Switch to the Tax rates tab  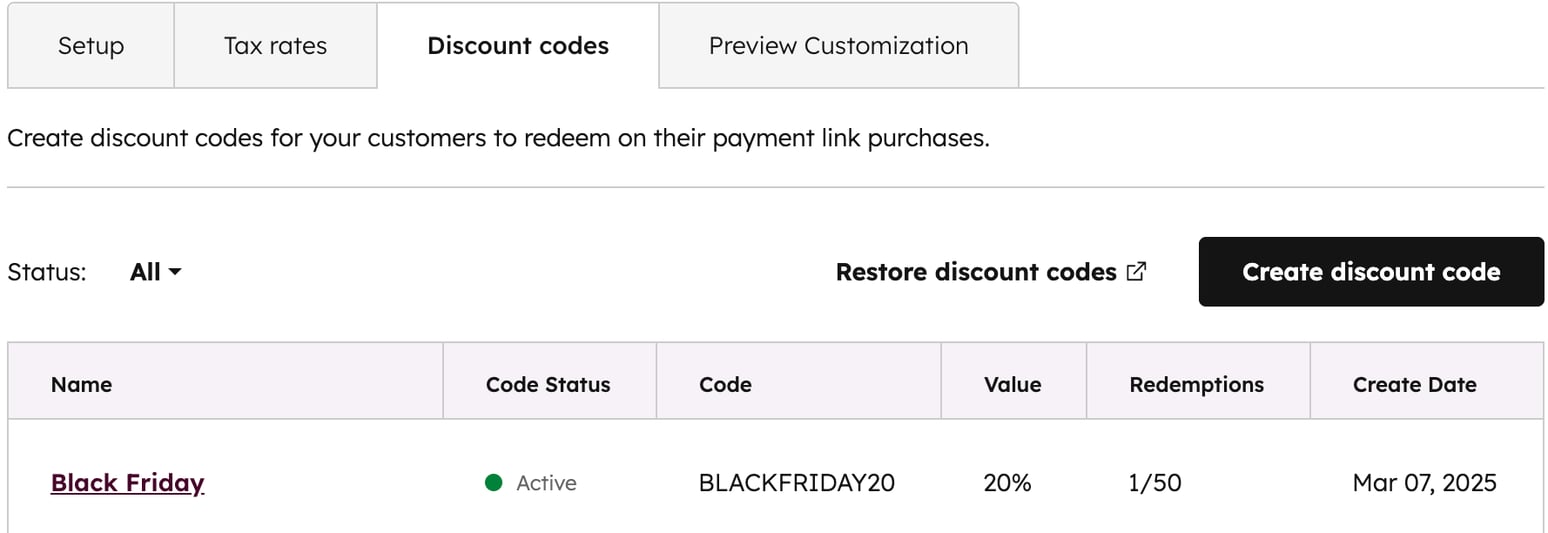tap(275, 46)
